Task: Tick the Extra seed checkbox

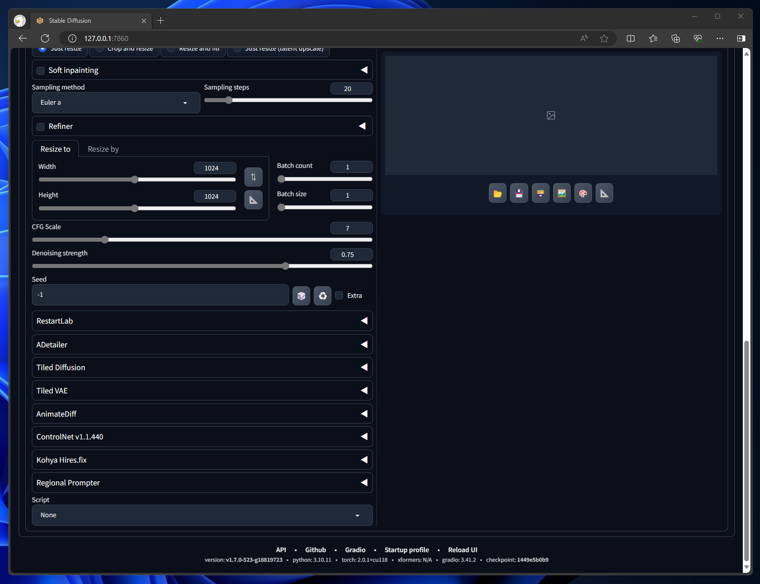Action: [339, 295]
